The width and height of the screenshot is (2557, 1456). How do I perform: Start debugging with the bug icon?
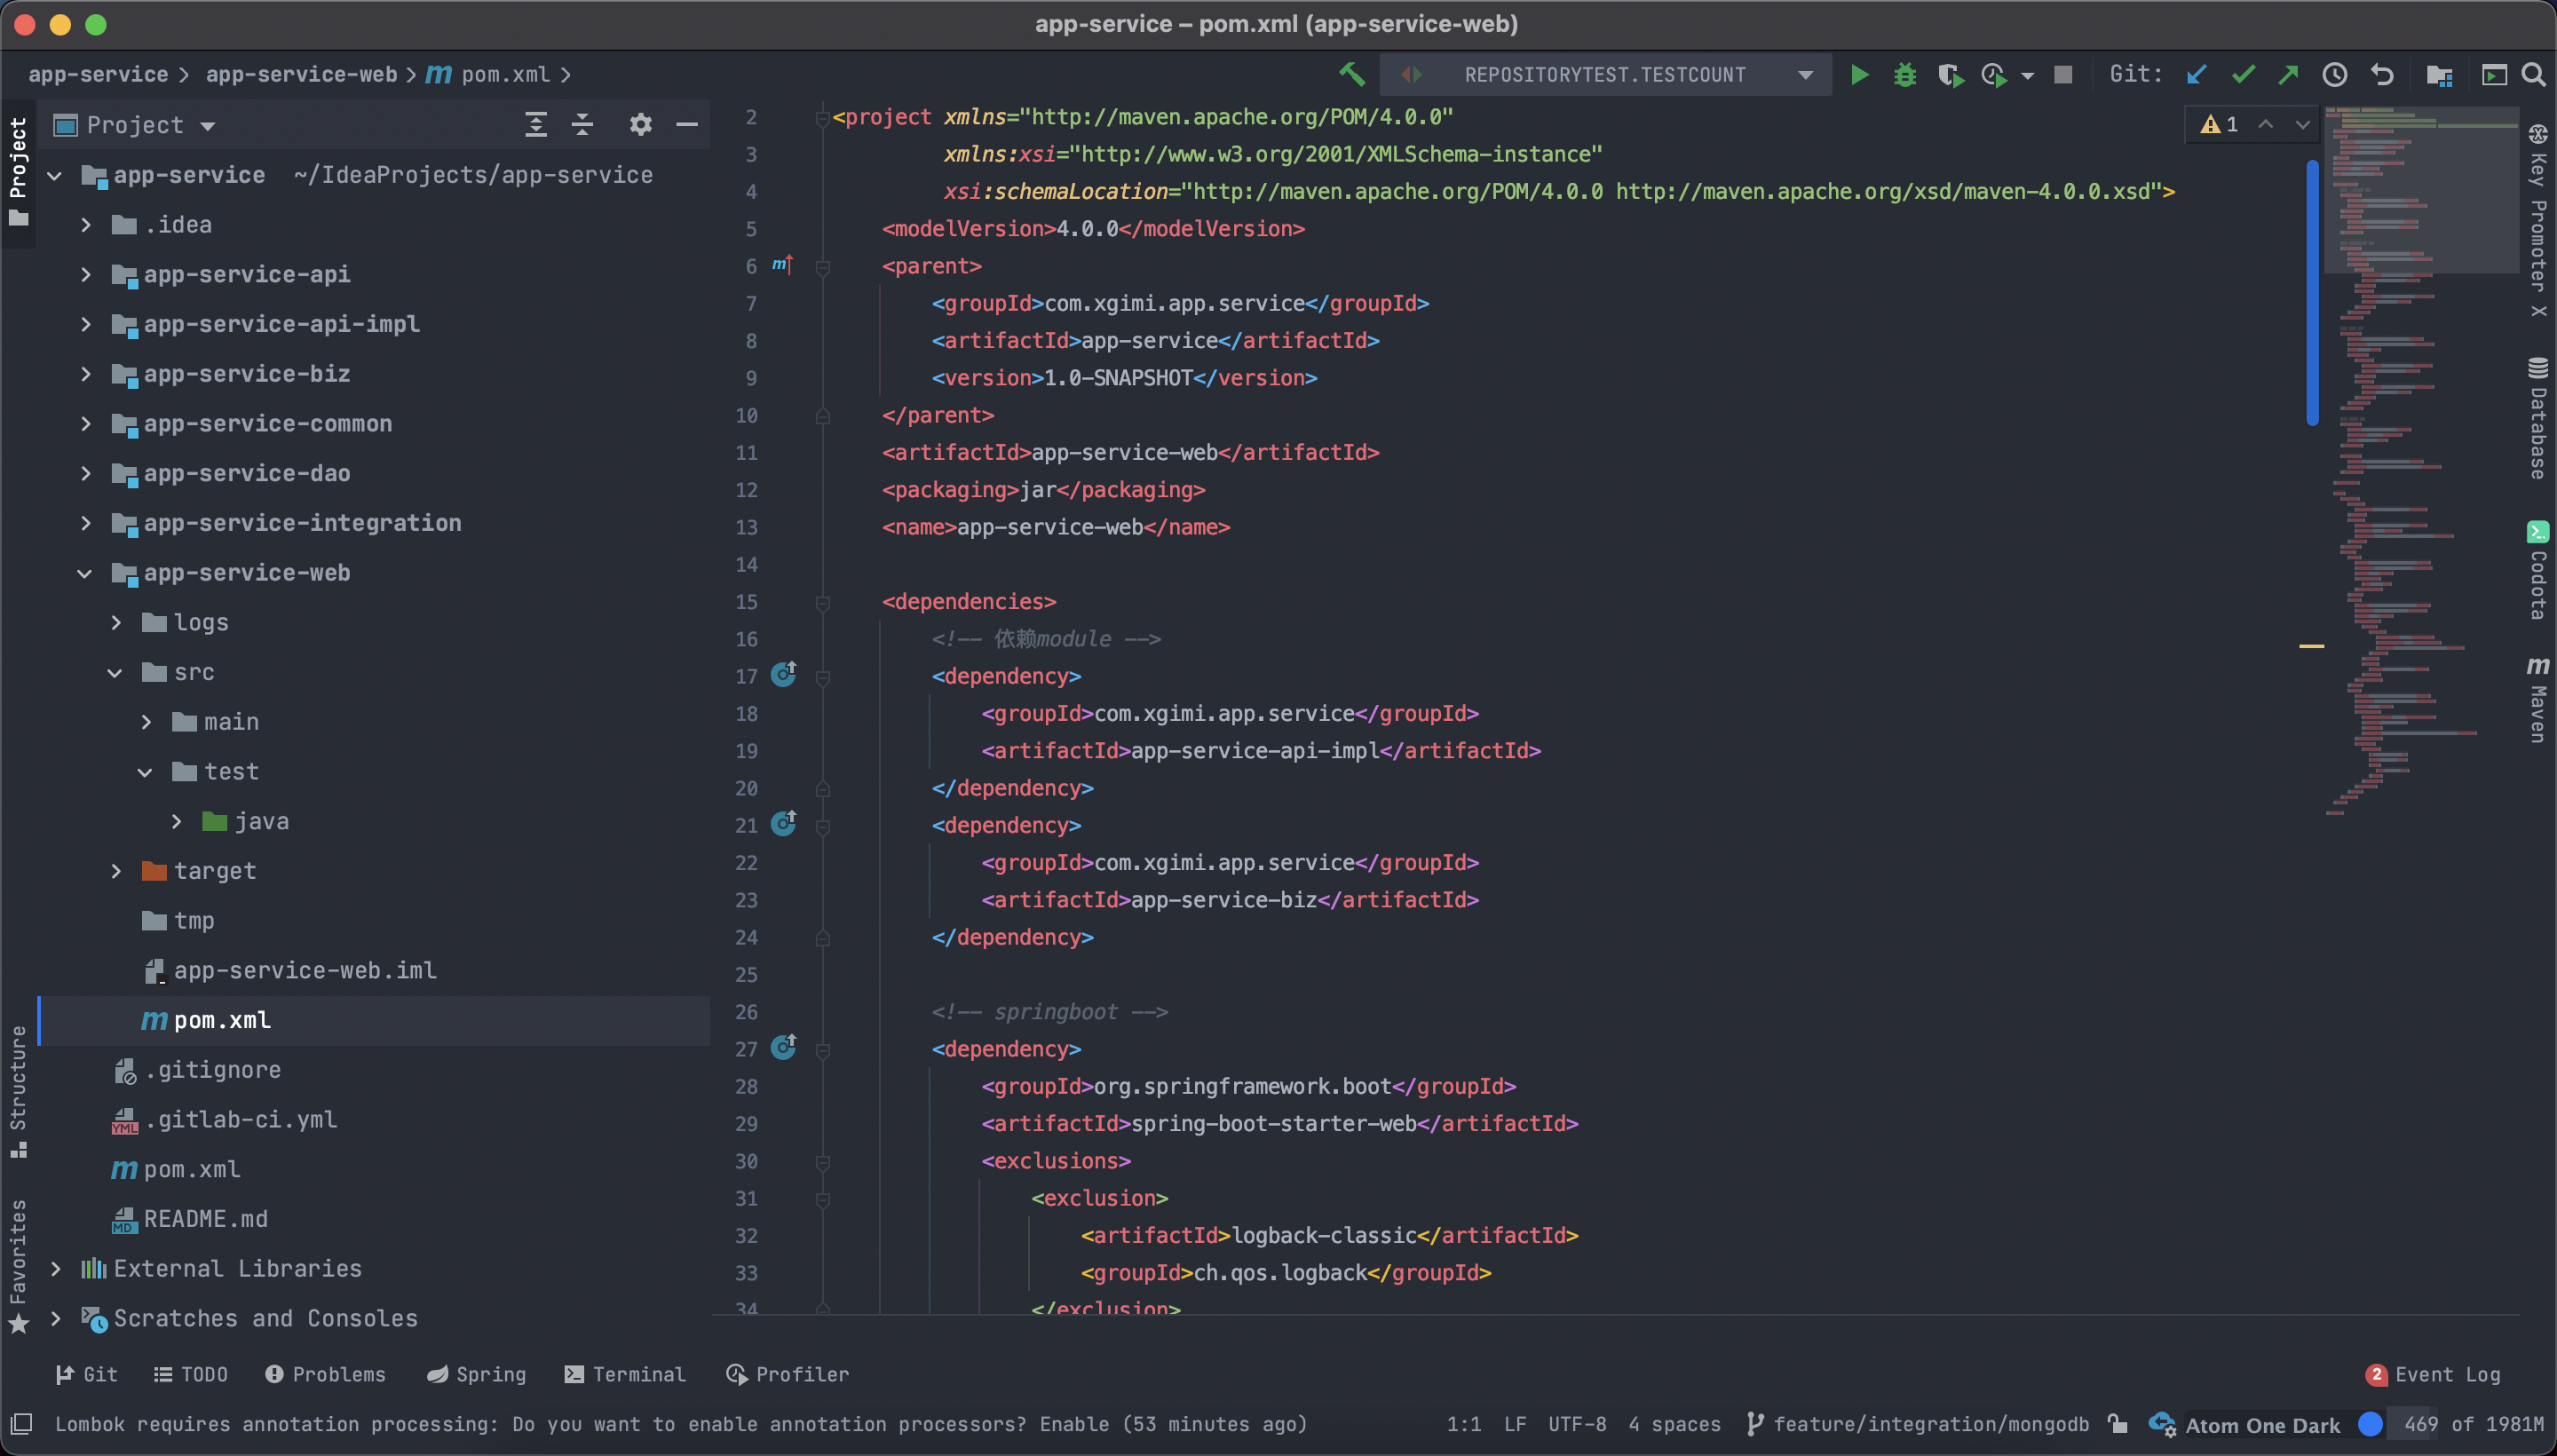1905,75
